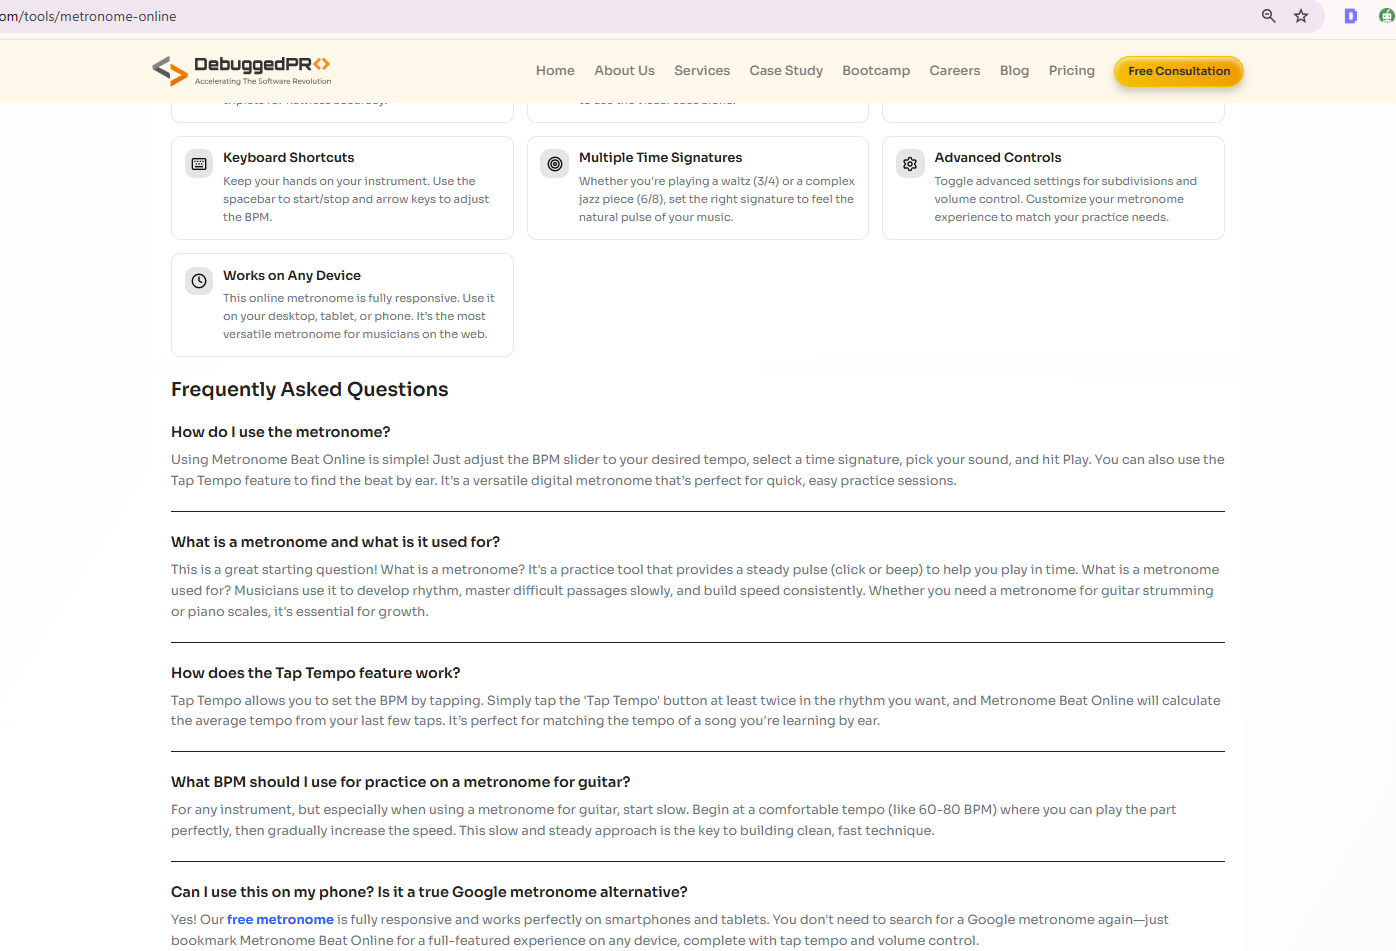Click the DebuggedPR logo
Viewport: 1396px width, 951px height.
(241, 70)
